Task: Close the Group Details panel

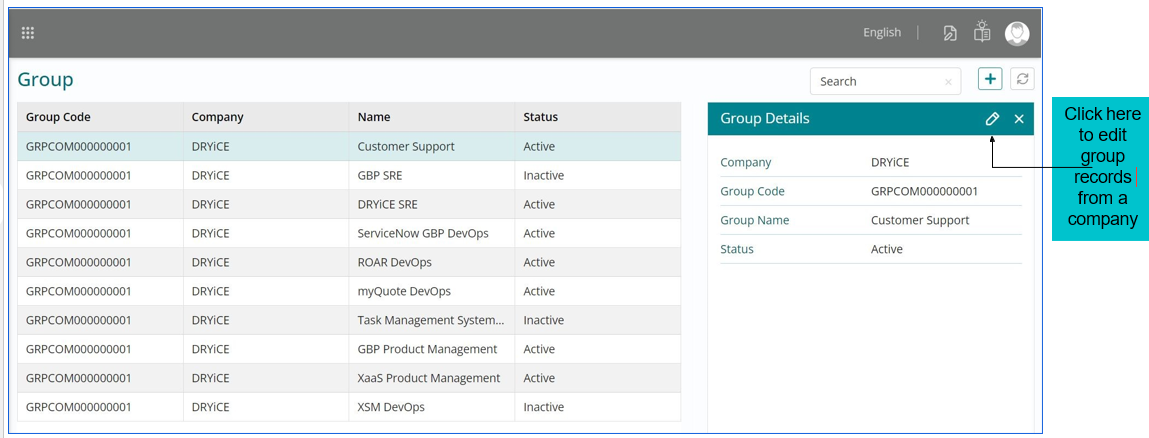Action: click(x=1019, y=119)
